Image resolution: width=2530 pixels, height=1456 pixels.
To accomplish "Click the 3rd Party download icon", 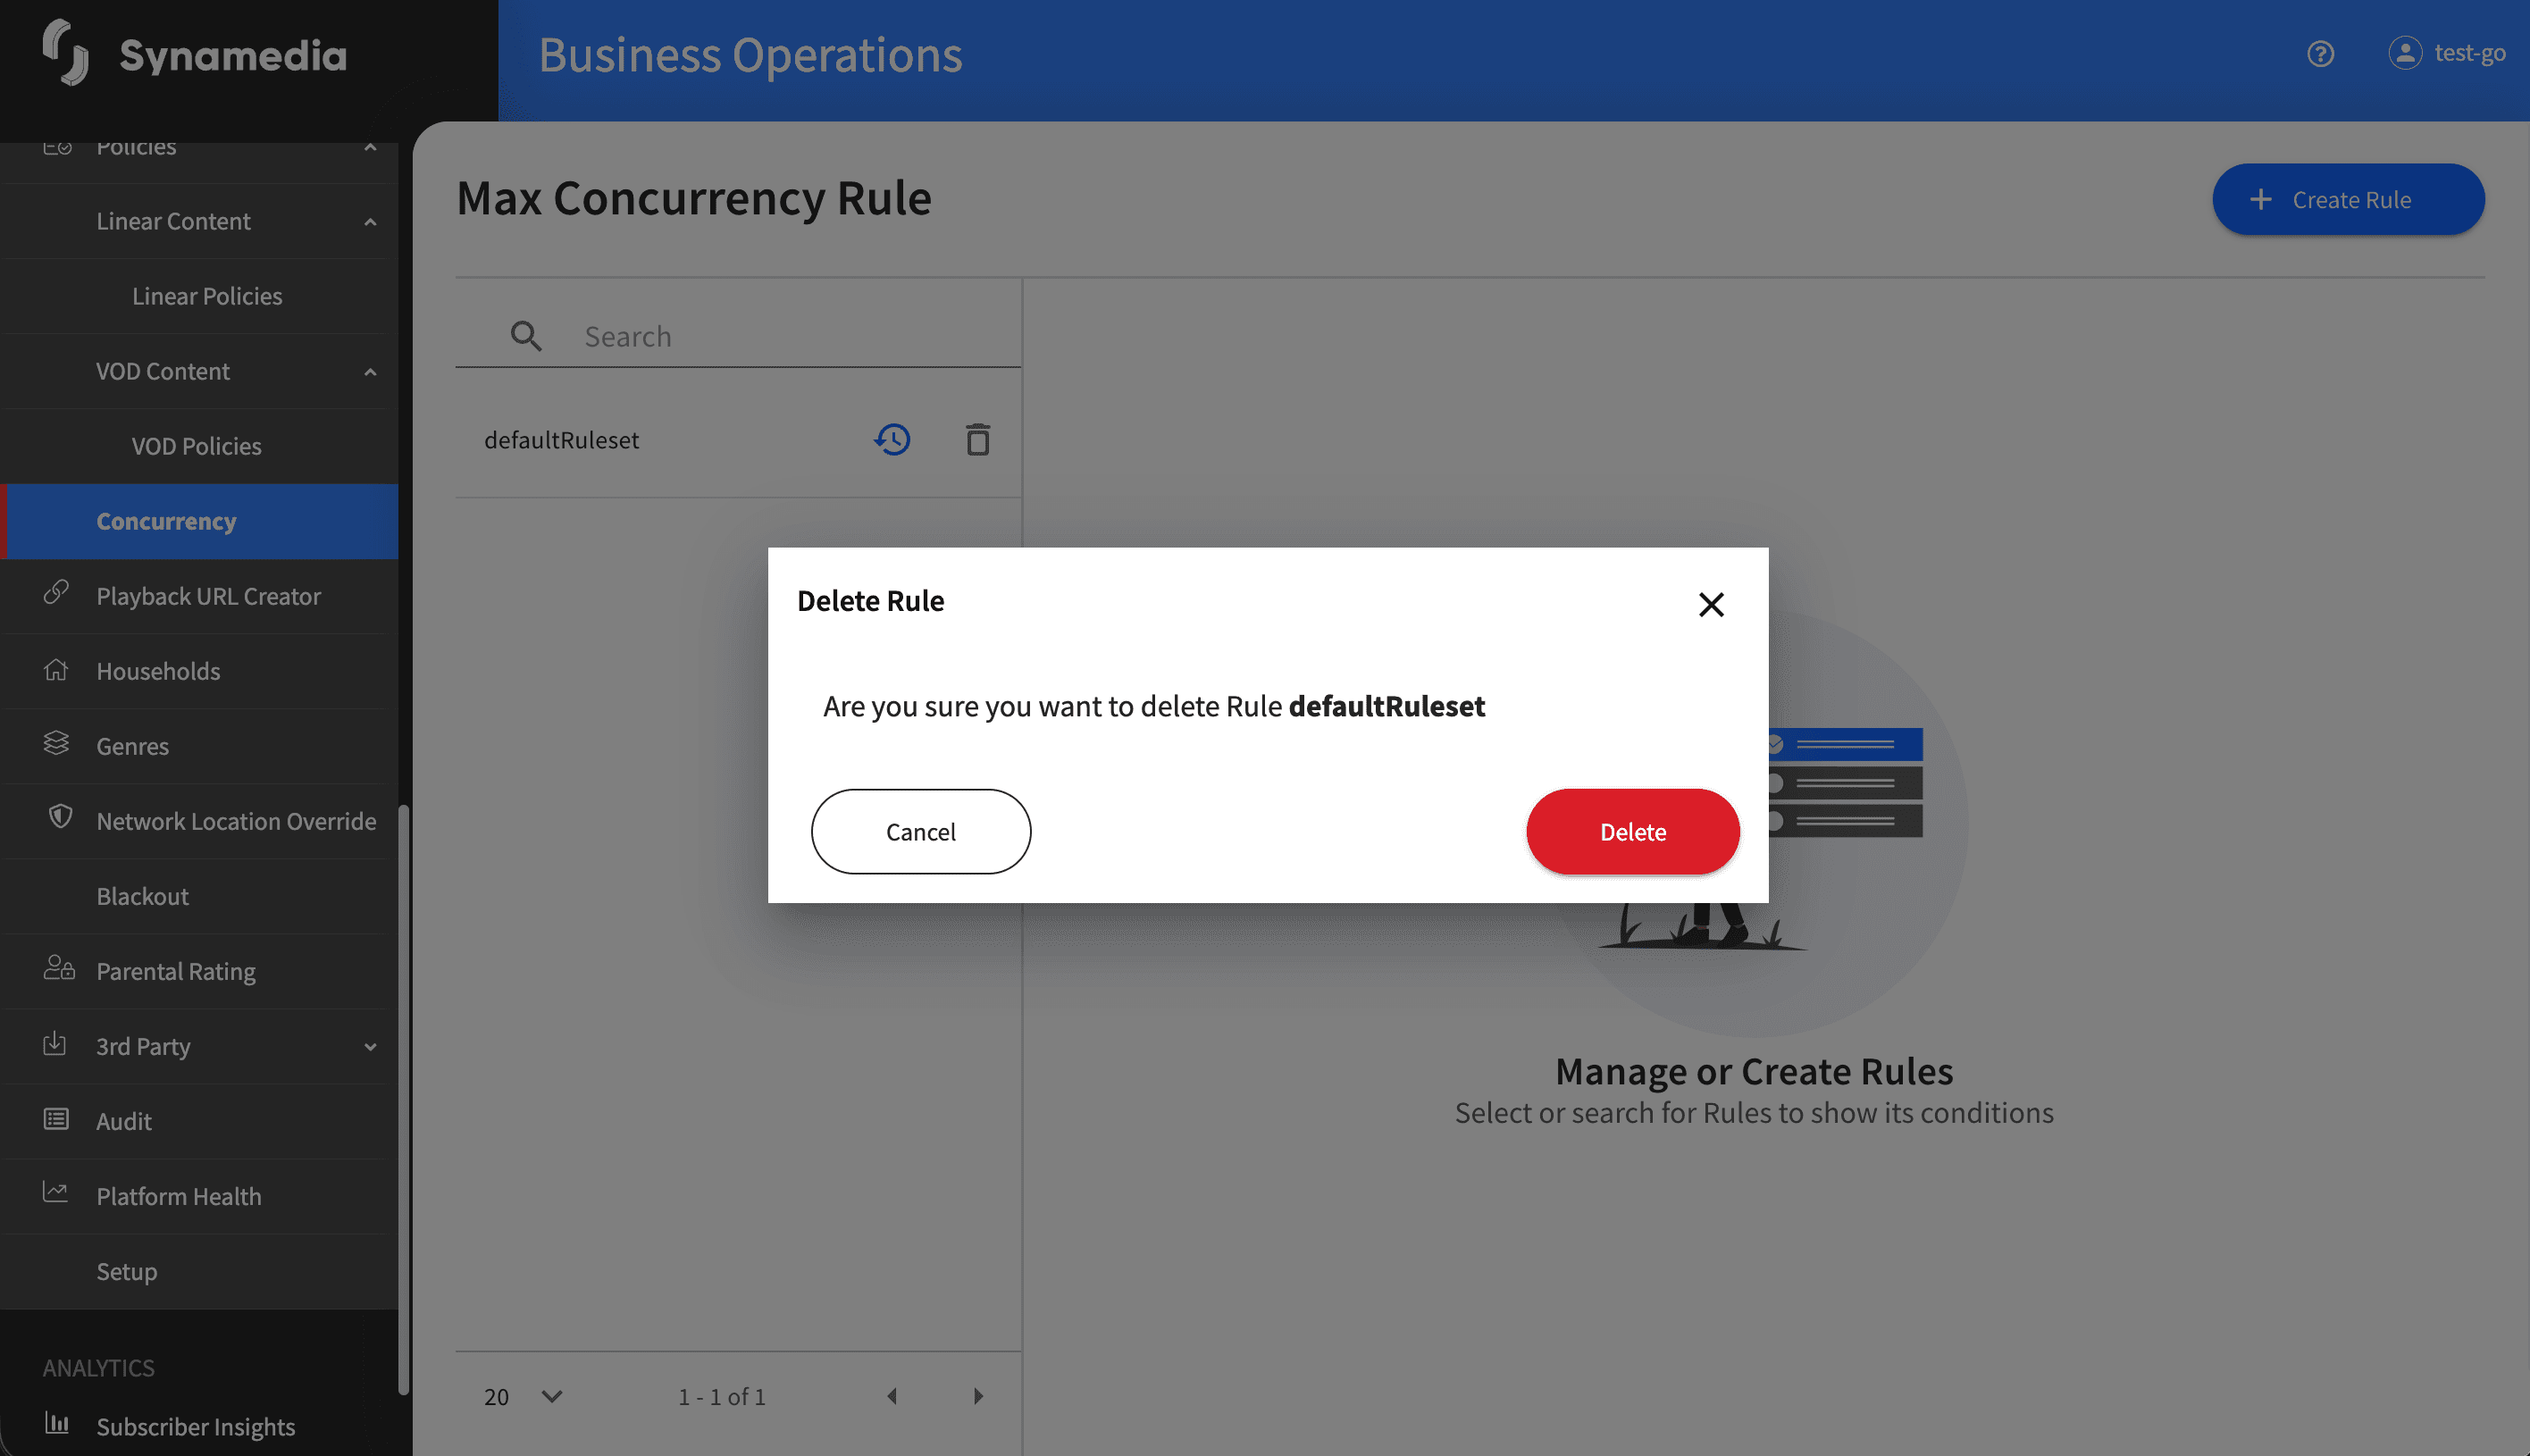I will coord(55,1044).
